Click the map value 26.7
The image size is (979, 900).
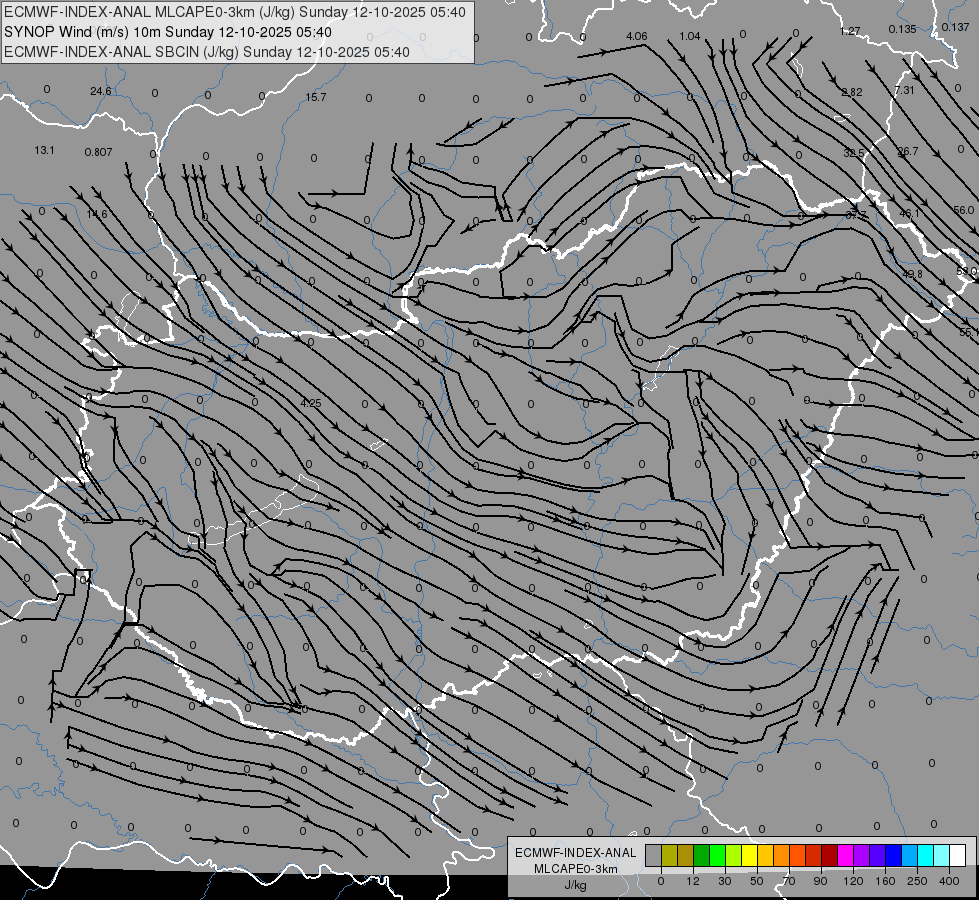[908, 152]
